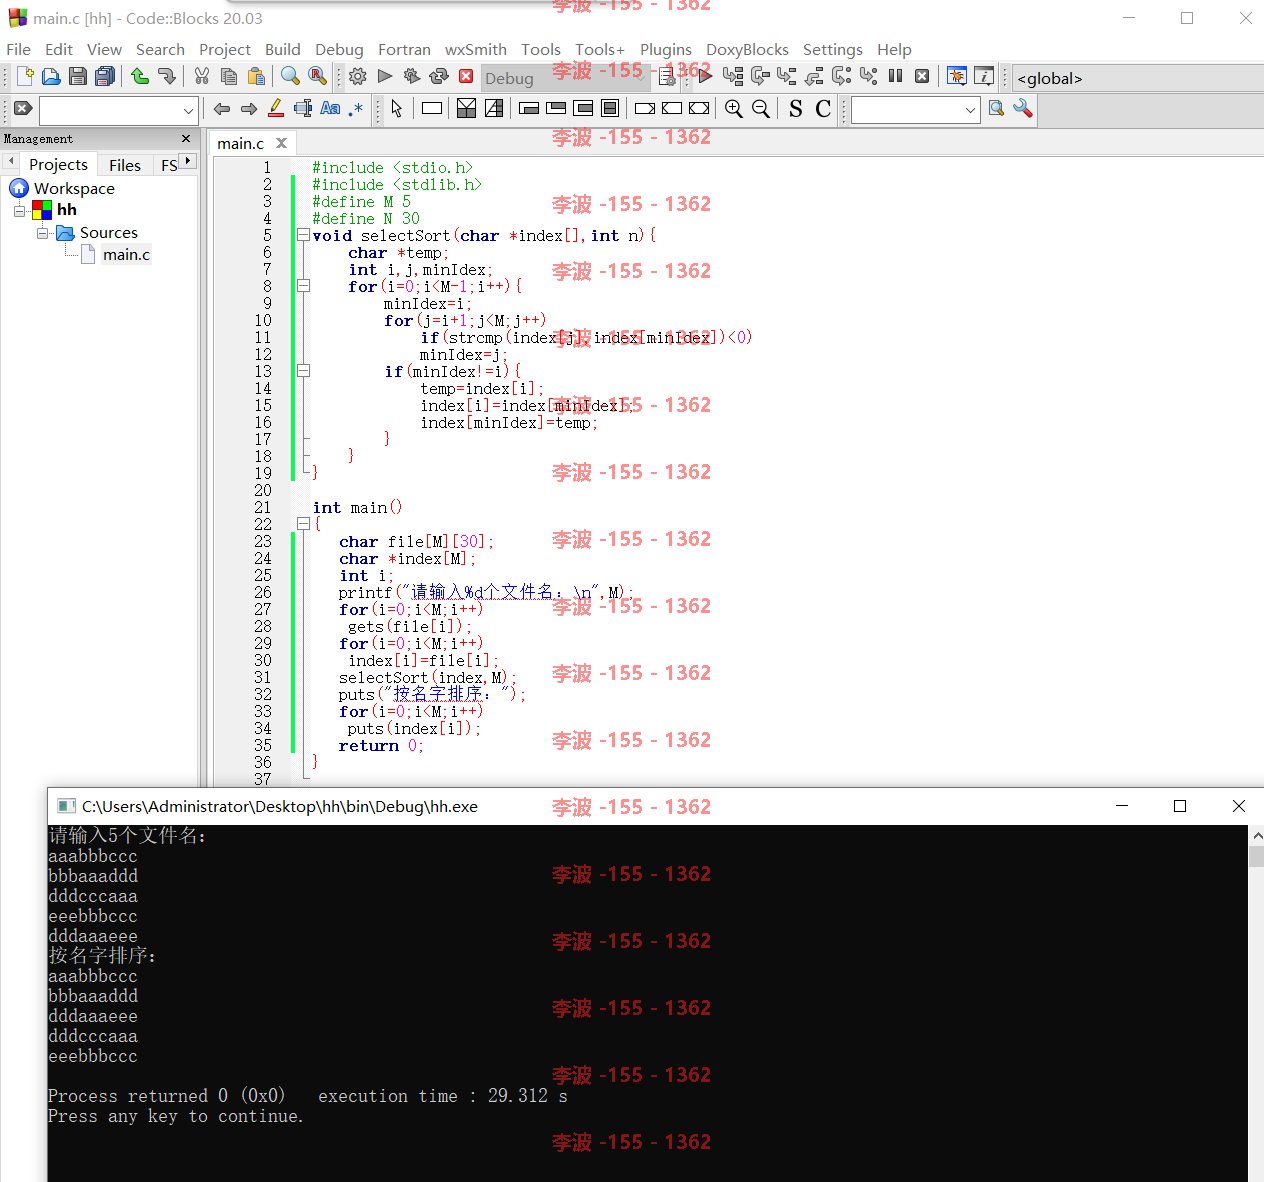Create a new file with the toolbar icon
The image size is (1264, 1182).
[x=26, y=76]
